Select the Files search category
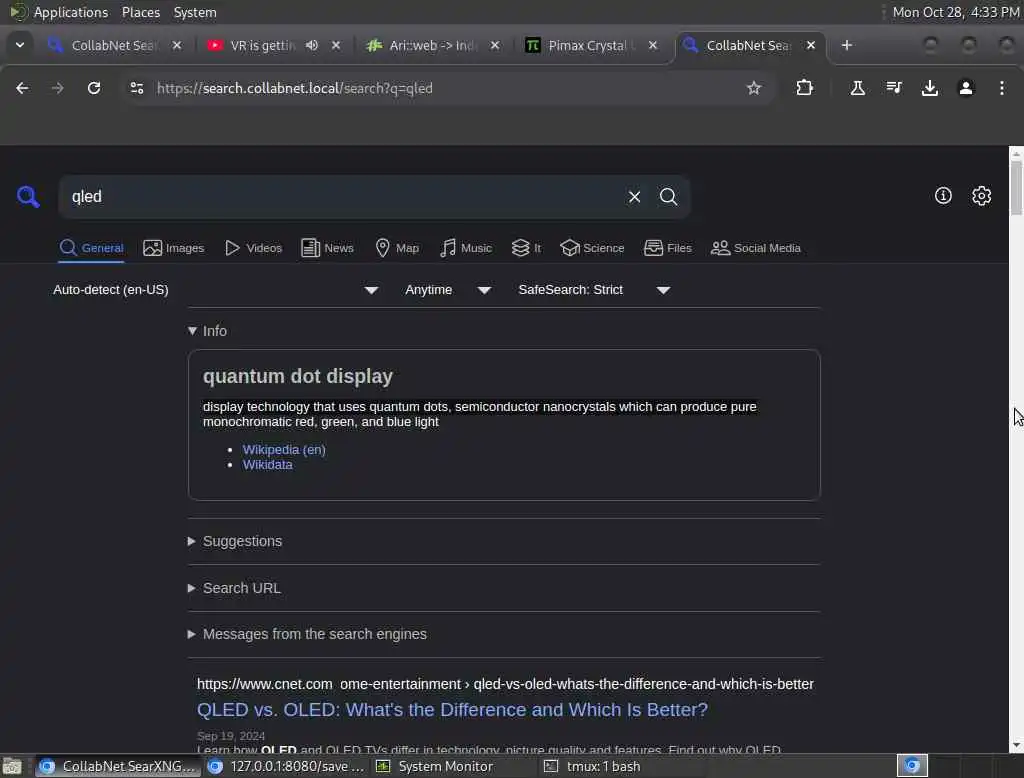Screen dimensions: 1024x778 [x=667, y=248]
